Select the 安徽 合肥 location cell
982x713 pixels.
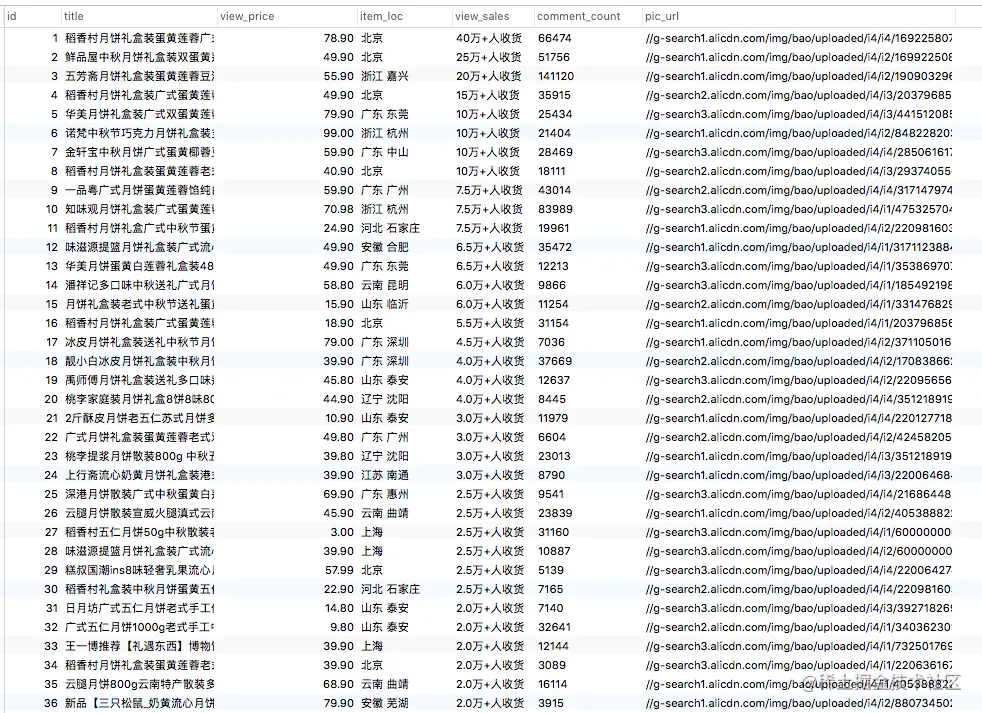point(385,247)
